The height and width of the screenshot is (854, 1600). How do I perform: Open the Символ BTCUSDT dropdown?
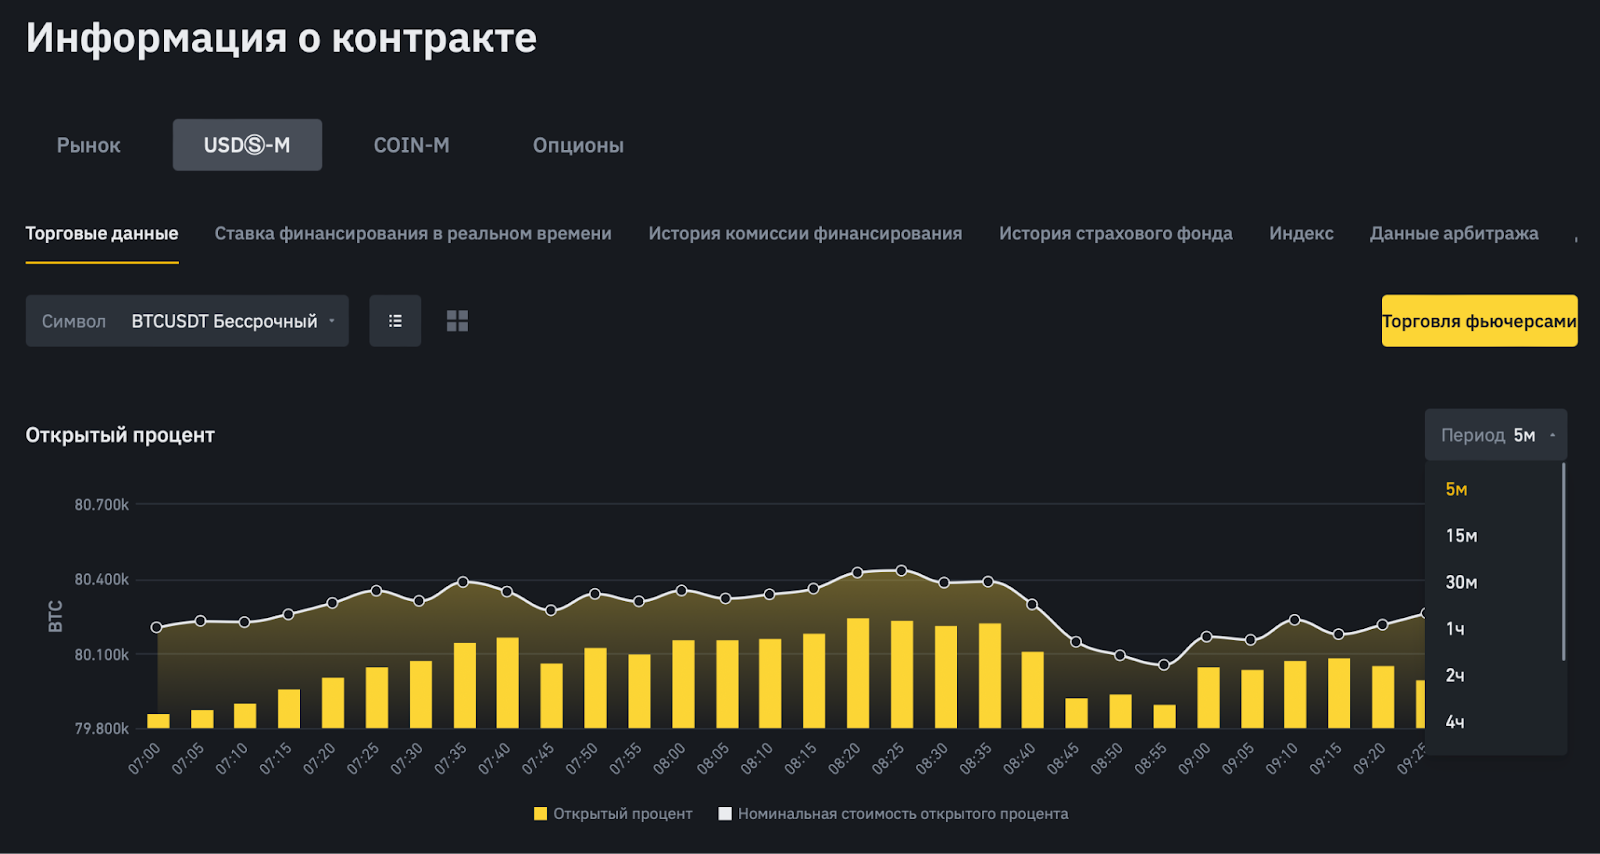coord(187,321)
